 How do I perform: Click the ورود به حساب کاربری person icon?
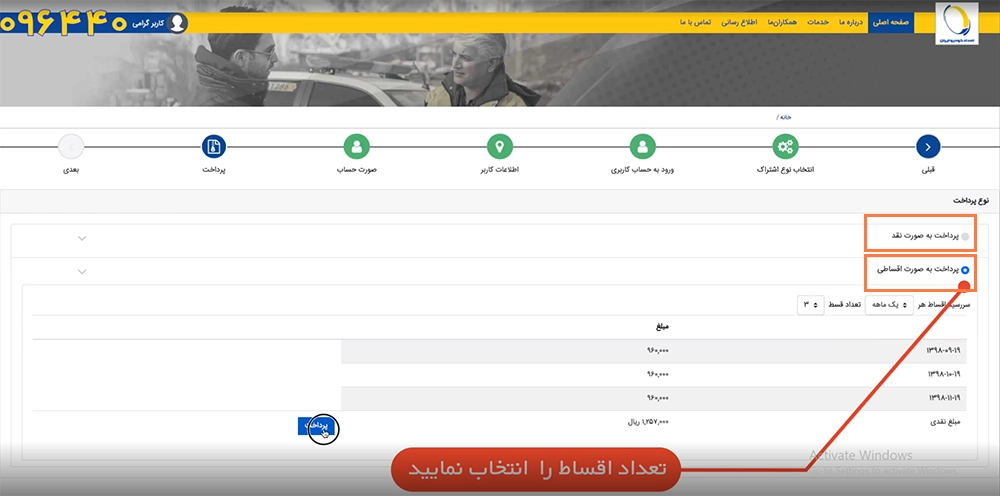coord(642,147)
